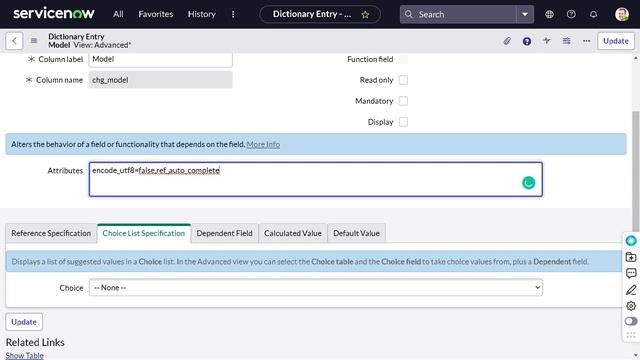The height and width of the screenshot is (360, 640).
Task: Click the pencil edit sidebar icon
Action: point(631,289)
